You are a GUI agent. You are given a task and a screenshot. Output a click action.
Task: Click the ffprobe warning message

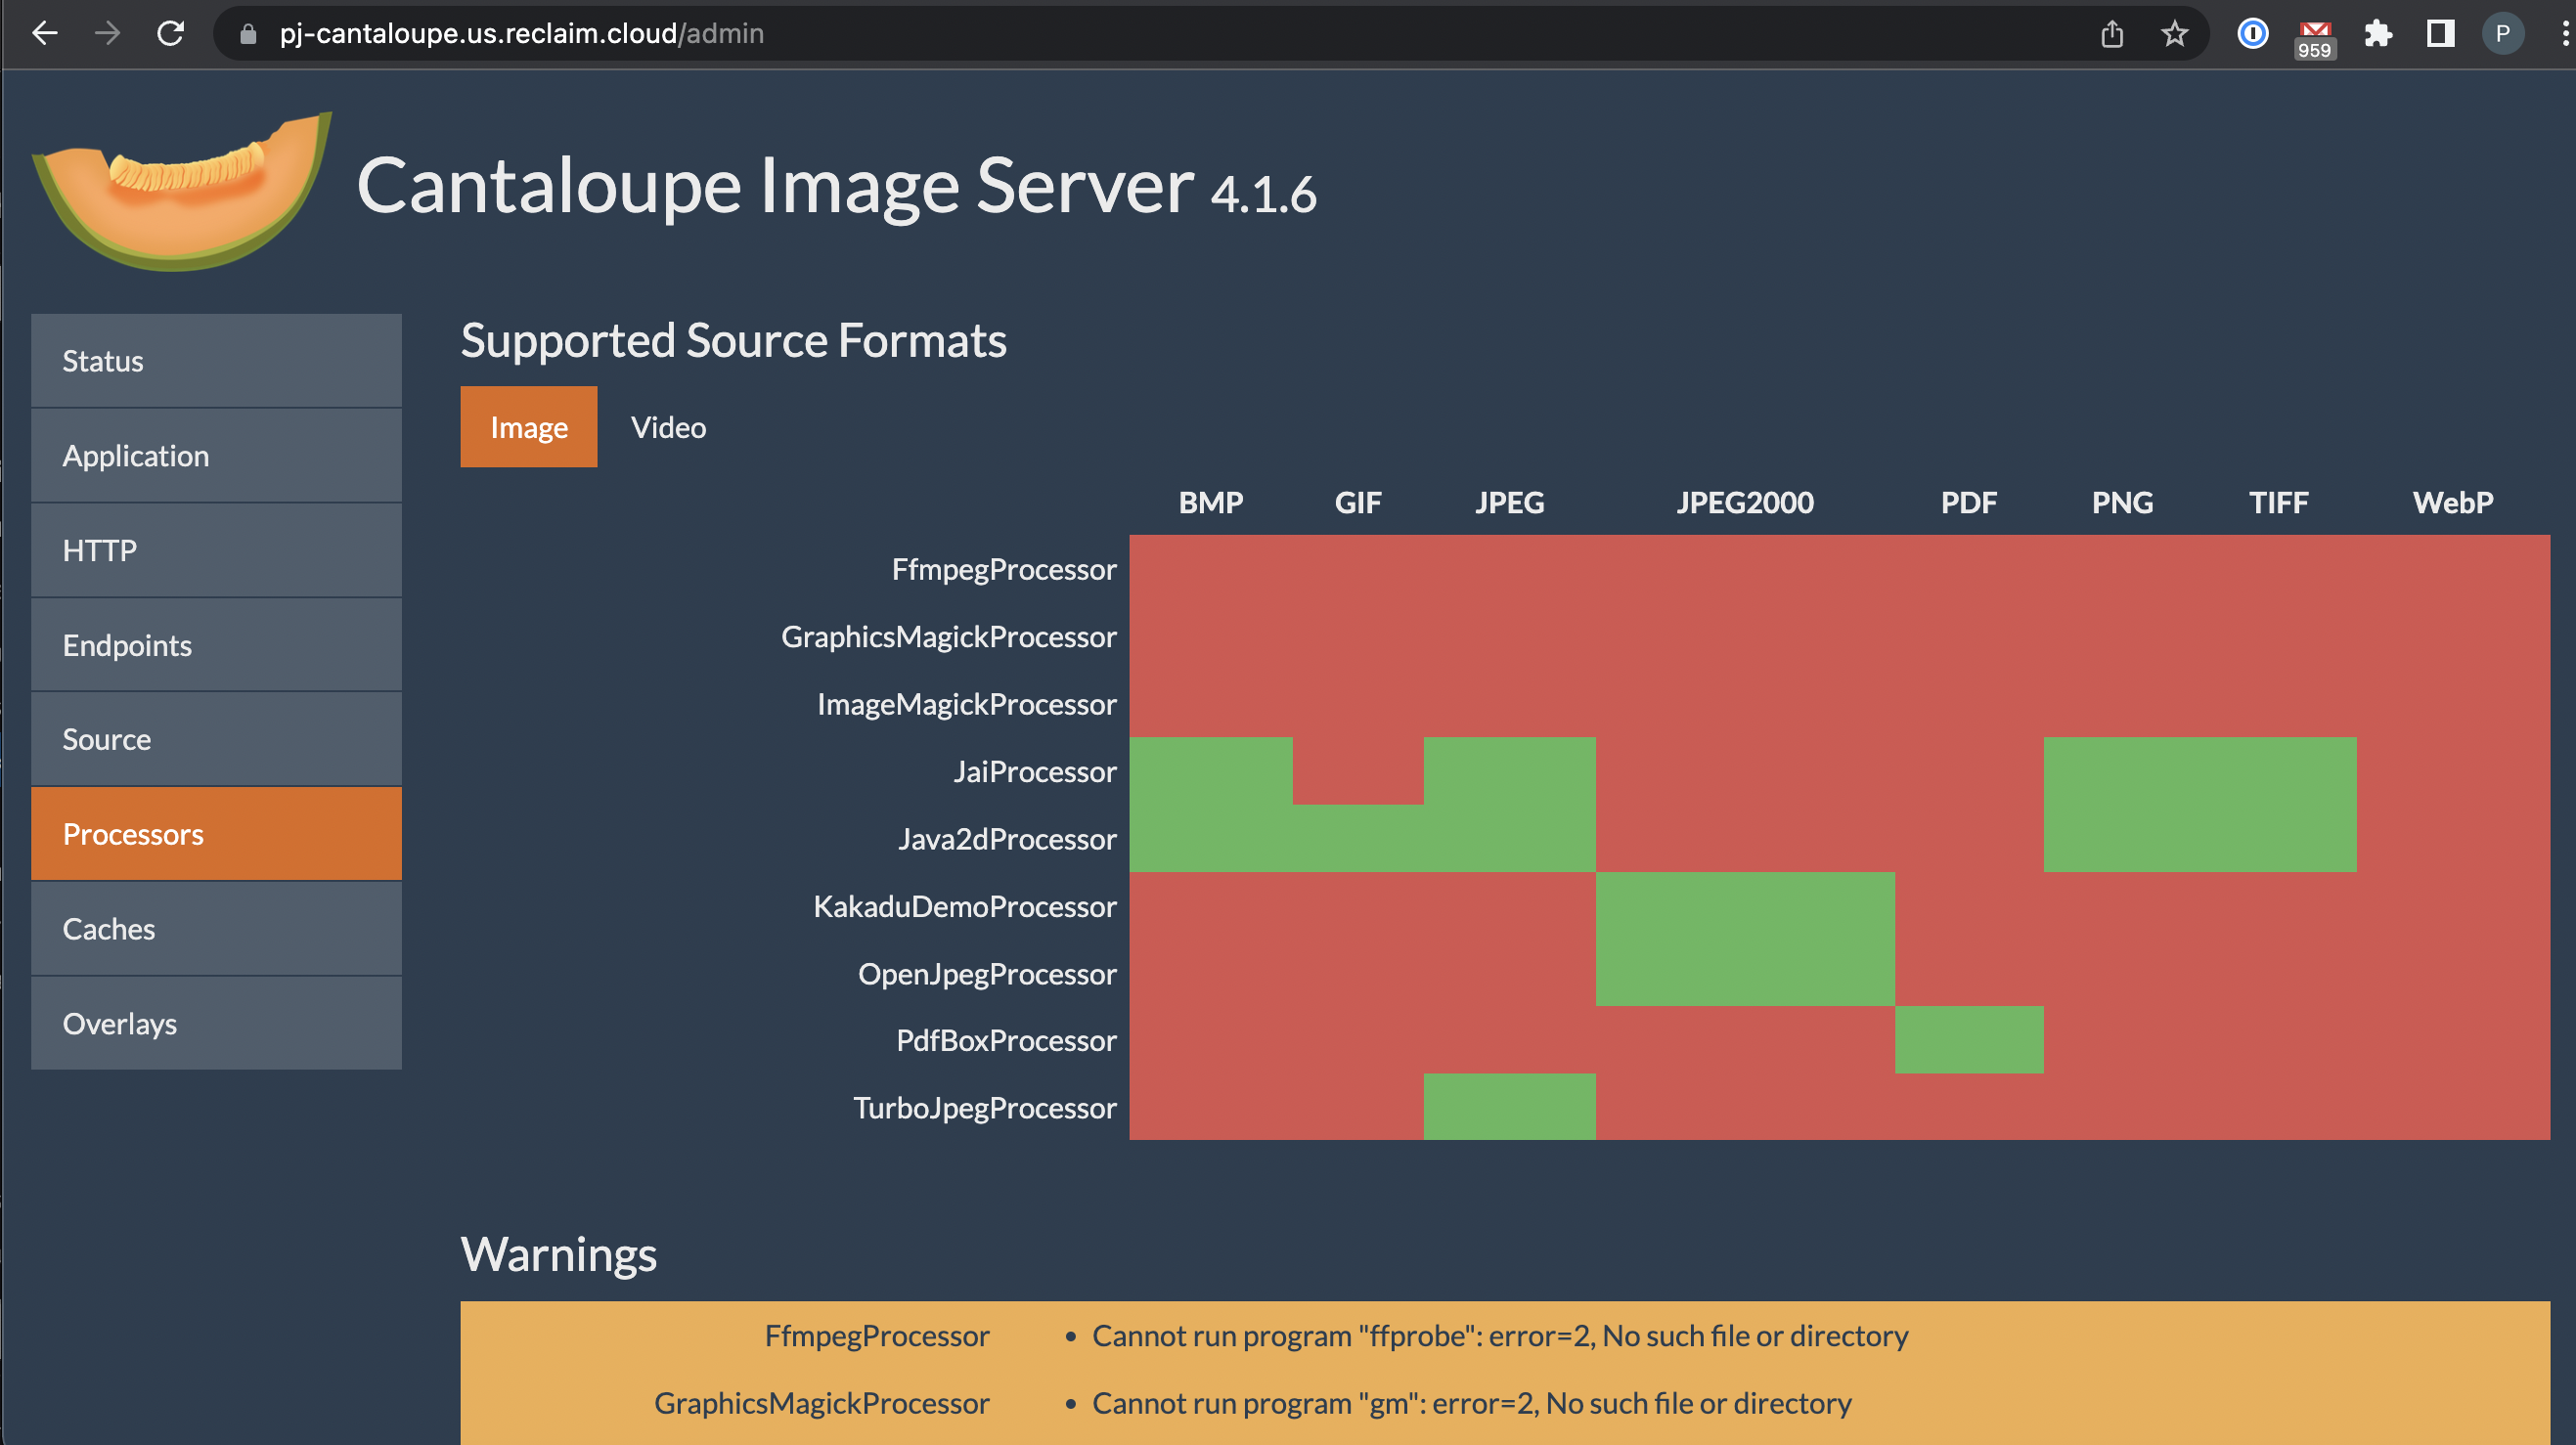(x=1500, y=1335)
